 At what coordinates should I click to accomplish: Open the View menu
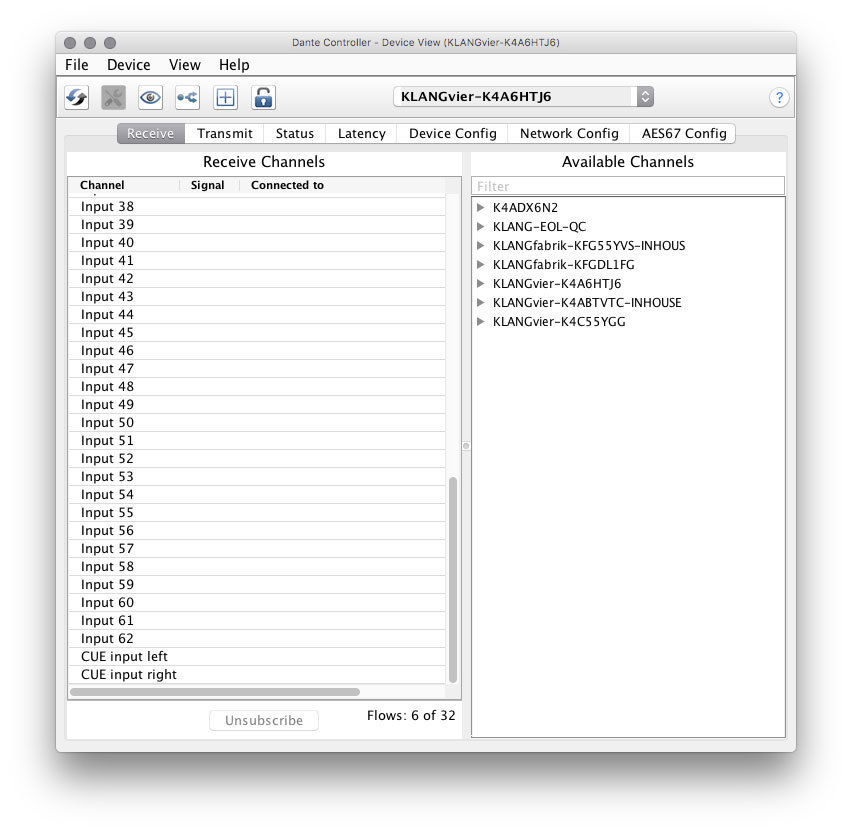click(185, 65)
